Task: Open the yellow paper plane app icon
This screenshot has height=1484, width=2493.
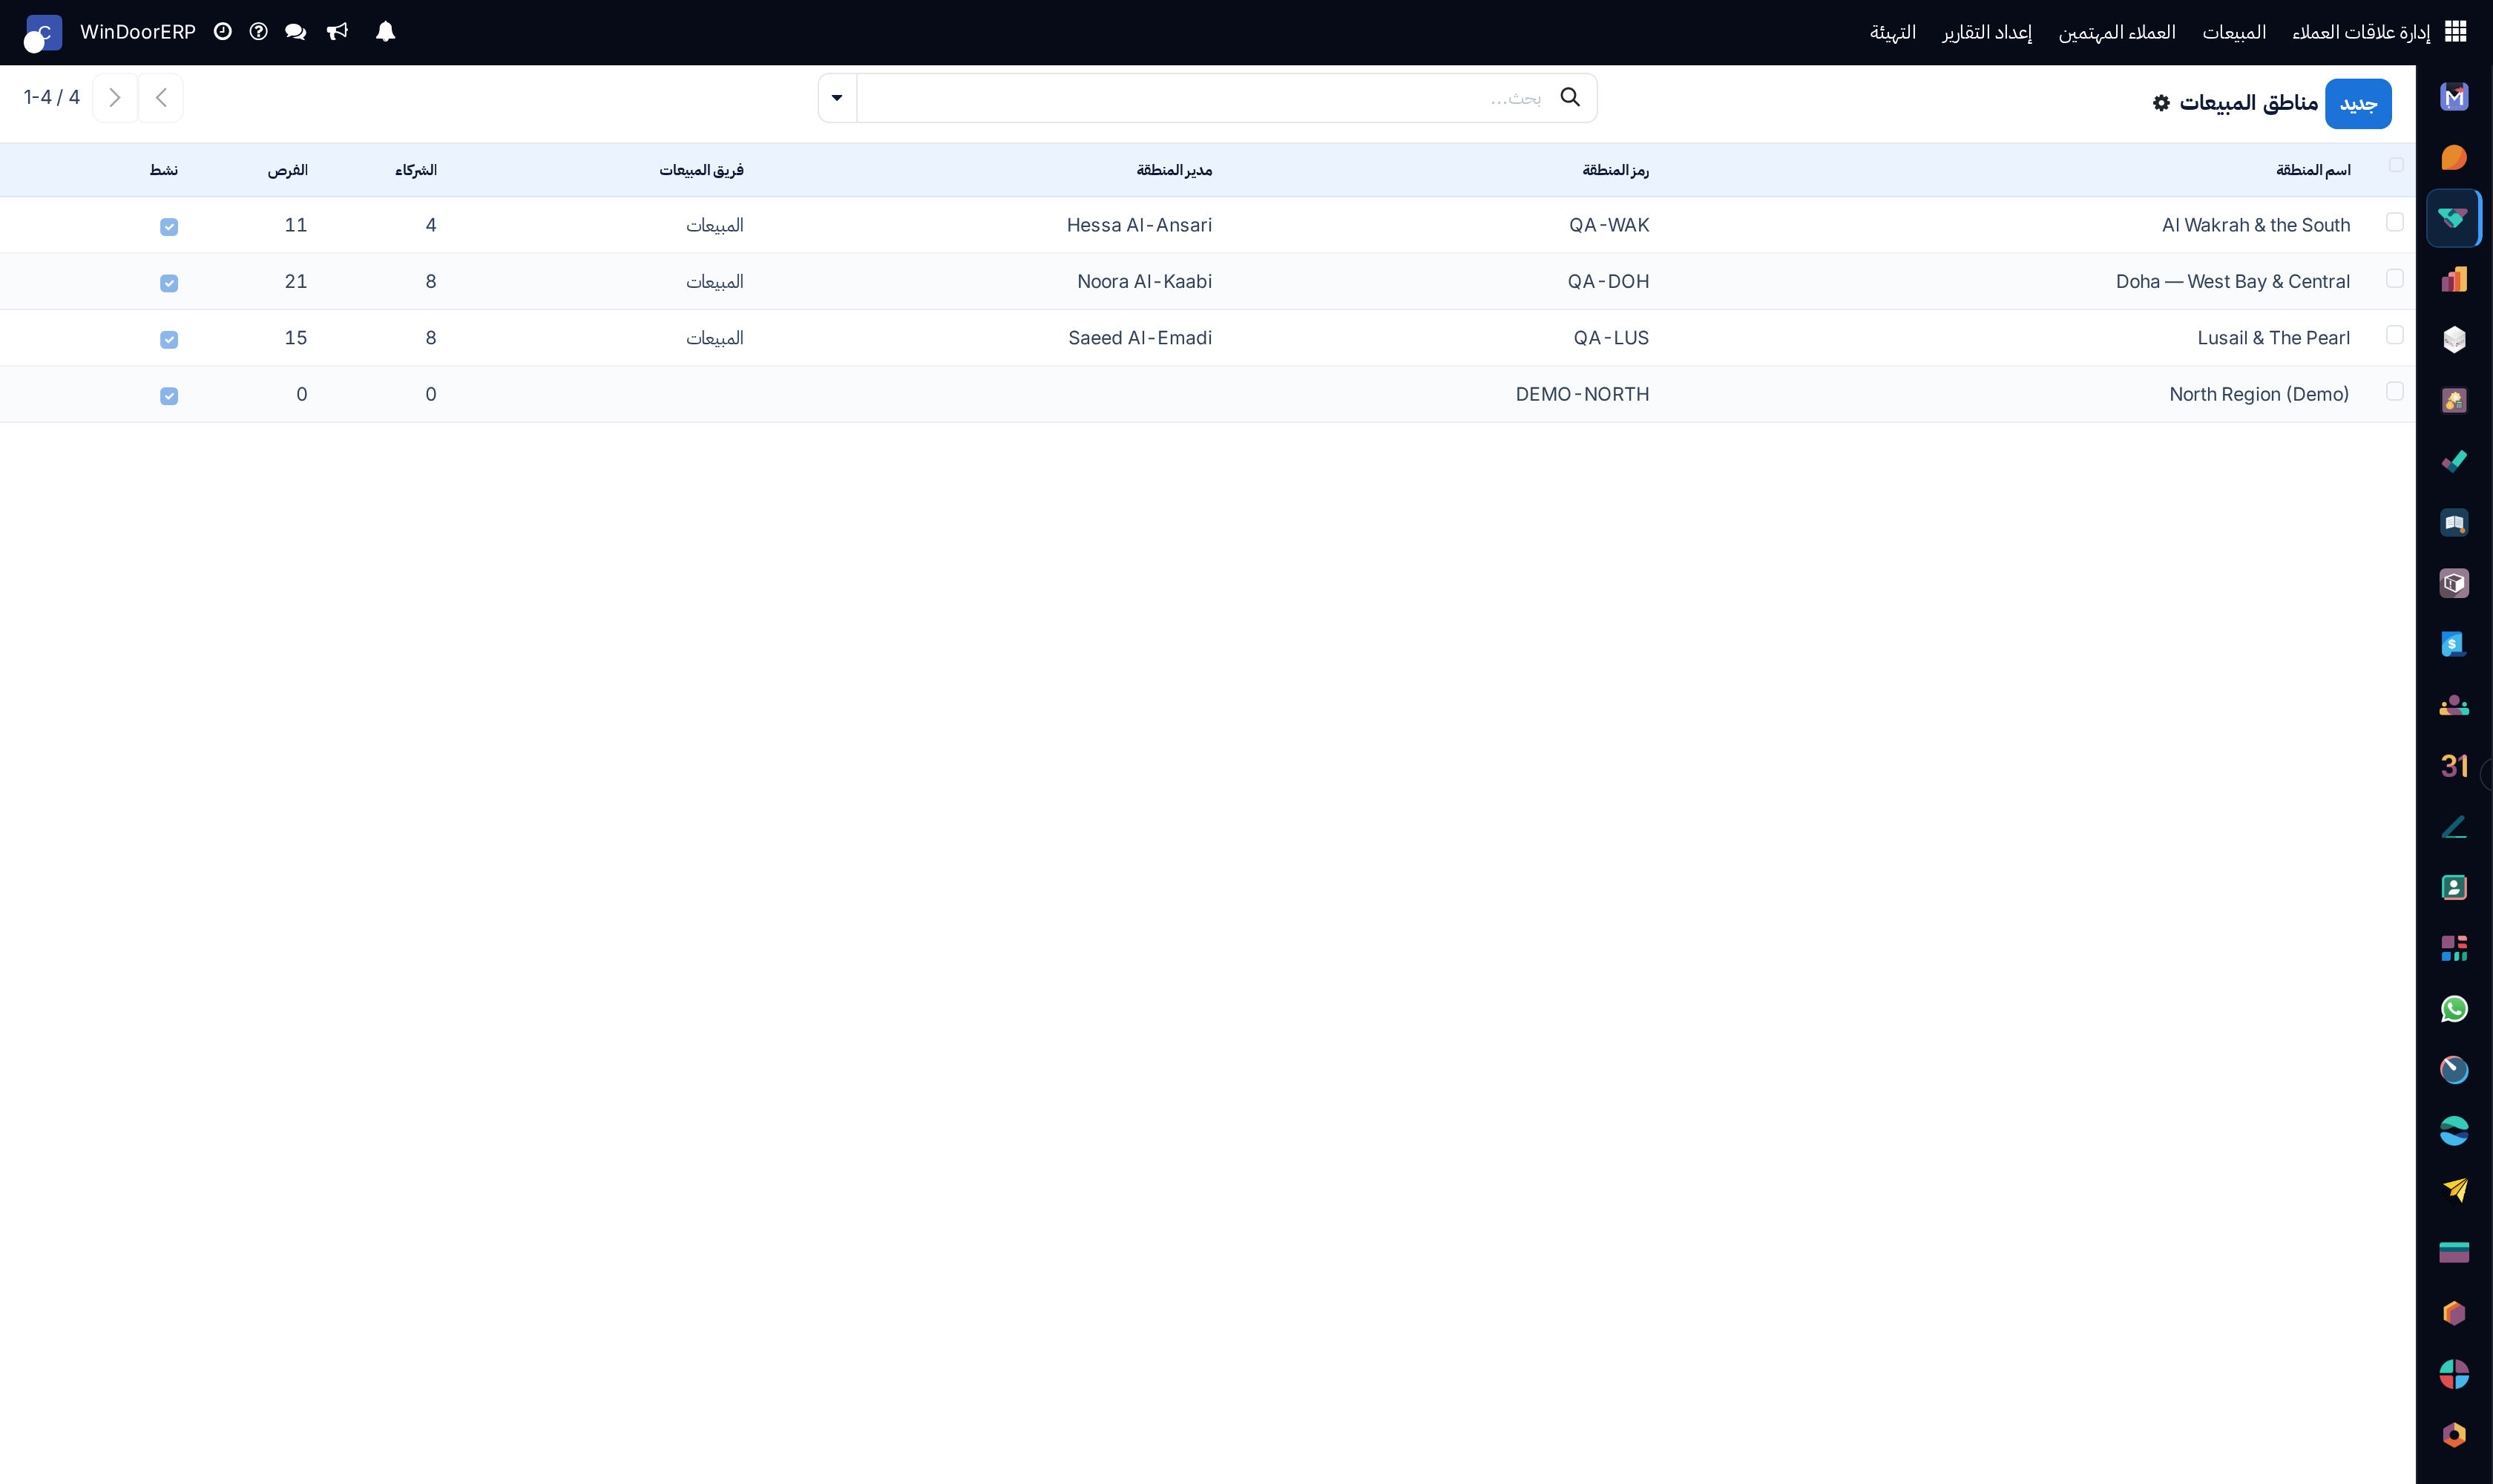Action: point(2454,1190)
